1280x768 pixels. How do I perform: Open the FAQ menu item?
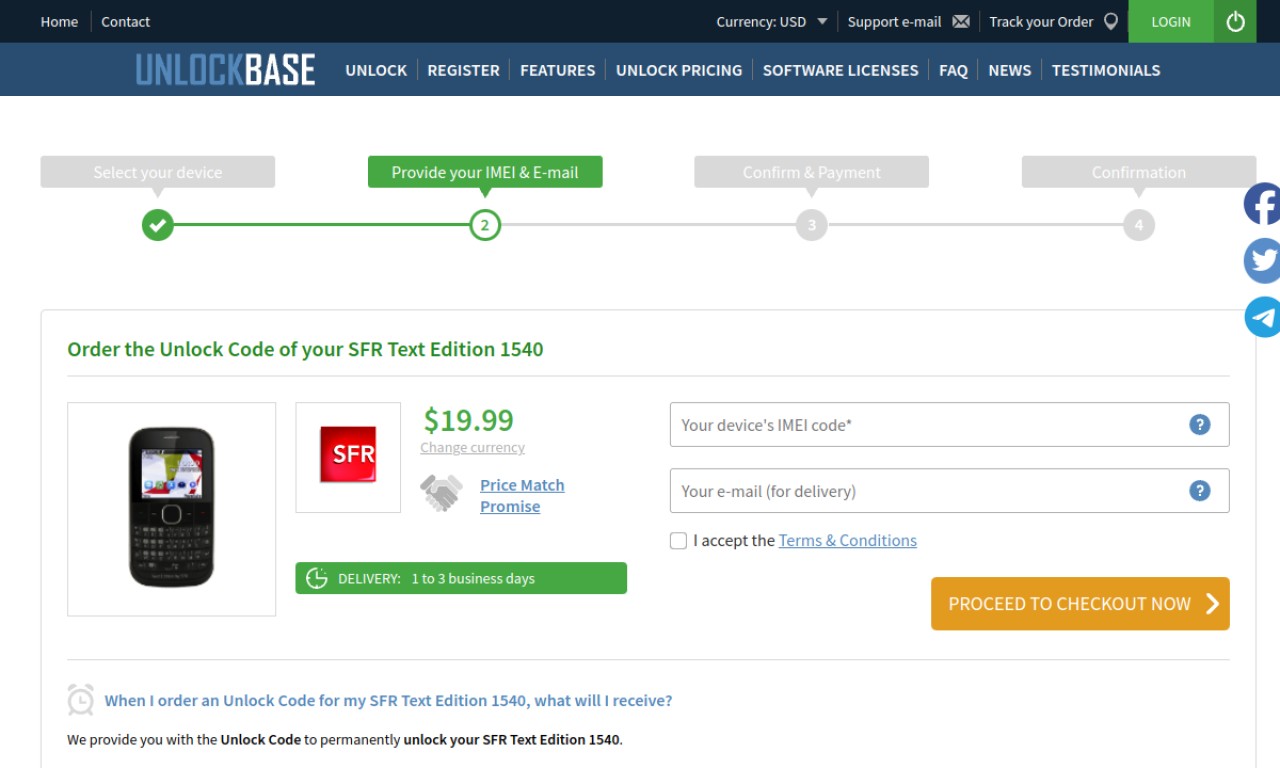point(953,70)
